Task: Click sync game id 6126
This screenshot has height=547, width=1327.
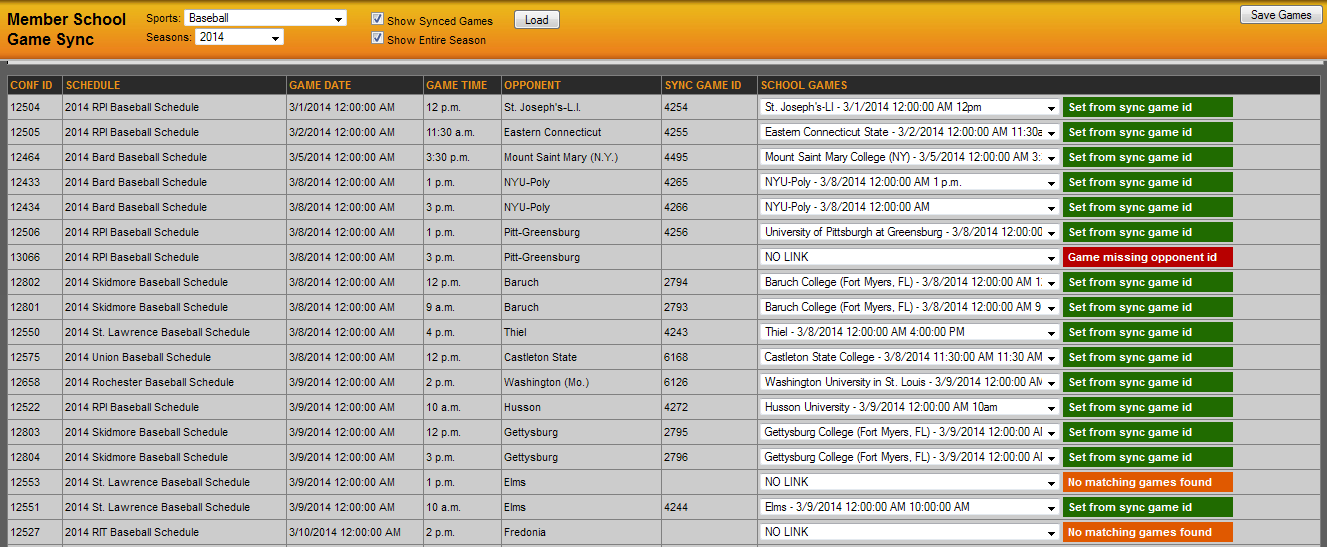Action: tap(675, 382)
